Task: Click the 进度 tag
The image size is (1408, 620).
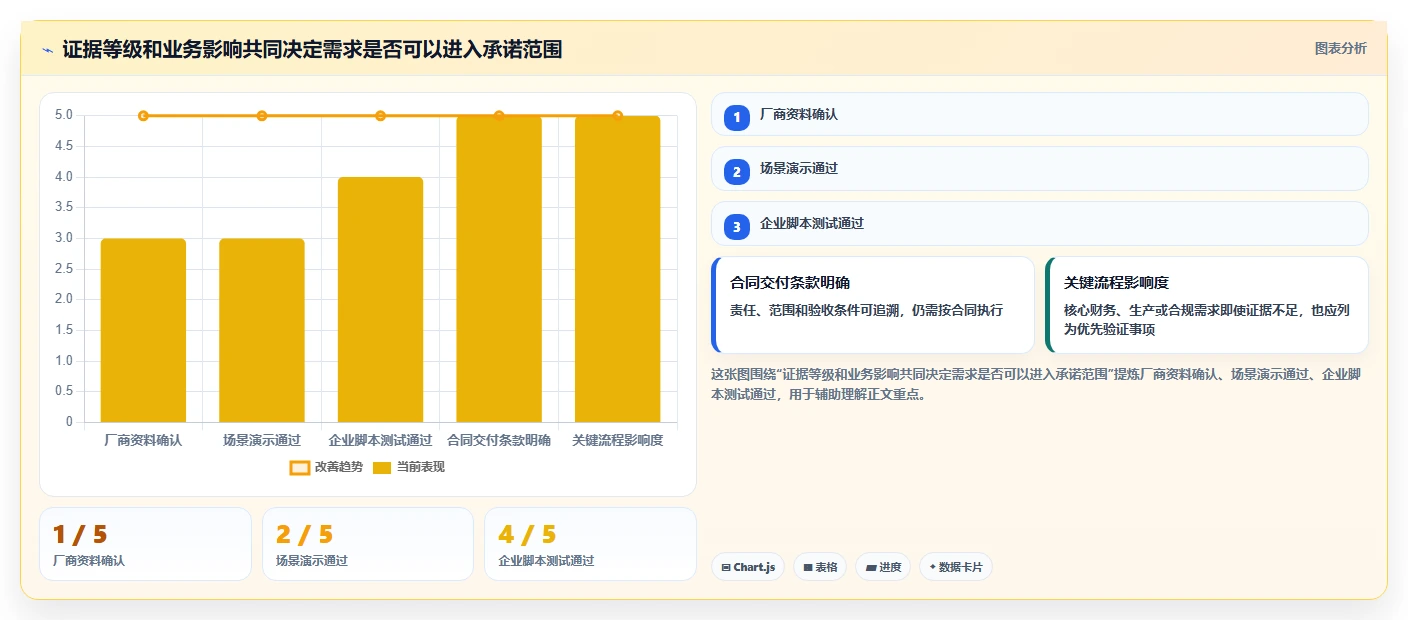Action: pos(883,567)
